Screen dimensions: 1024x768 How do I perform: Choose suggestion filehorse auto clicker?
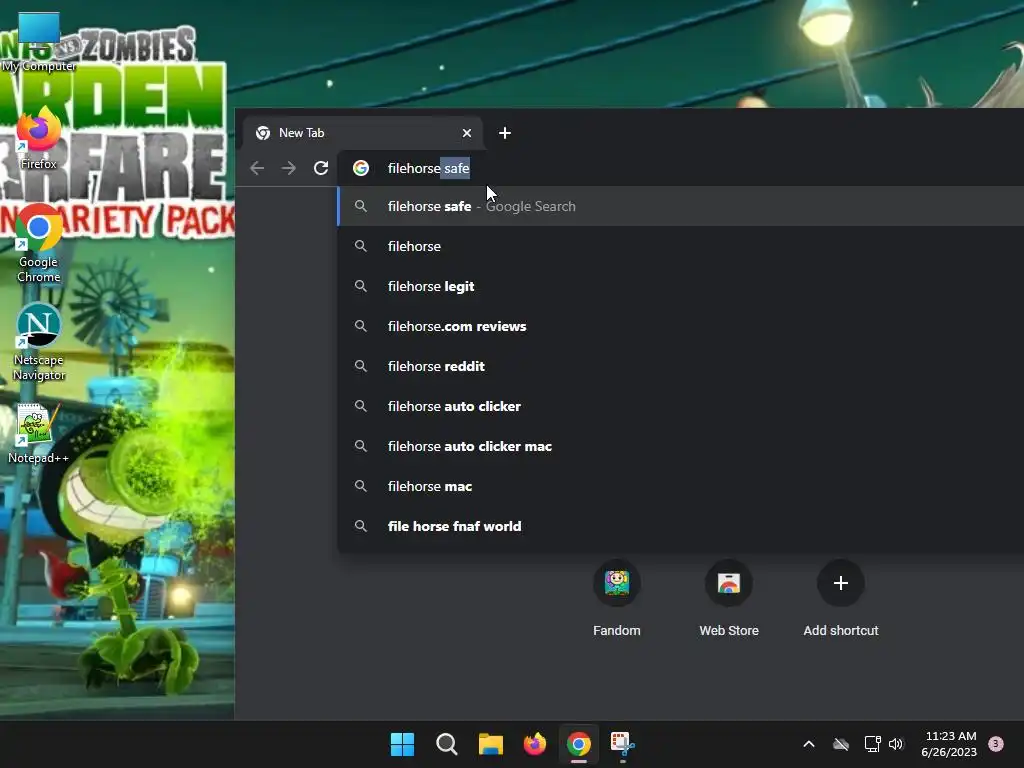point(680,406)
